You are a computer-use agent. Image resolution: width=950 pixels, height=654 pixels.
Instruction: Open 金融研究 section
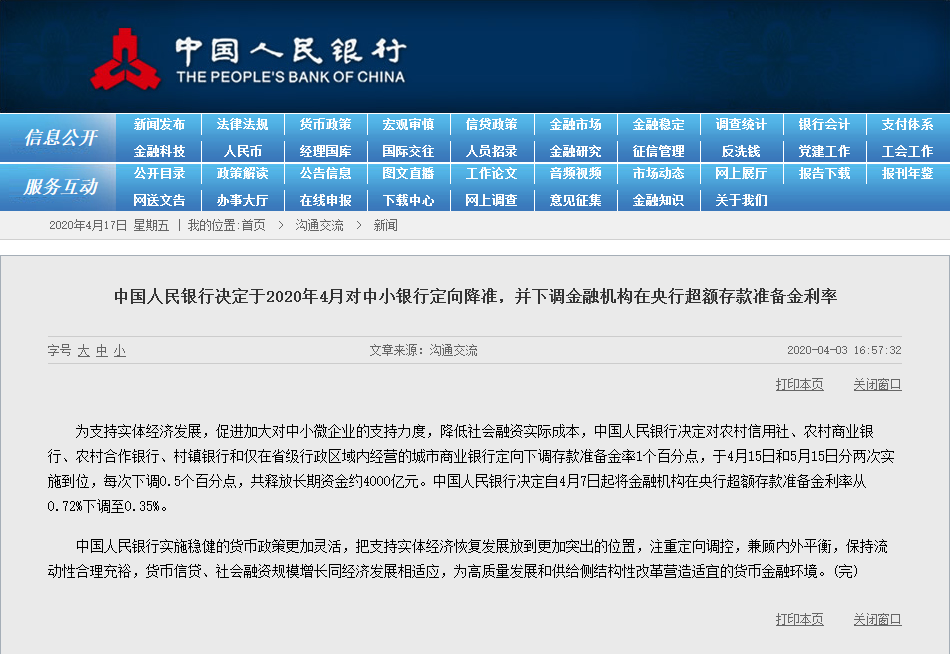(576, 151)
